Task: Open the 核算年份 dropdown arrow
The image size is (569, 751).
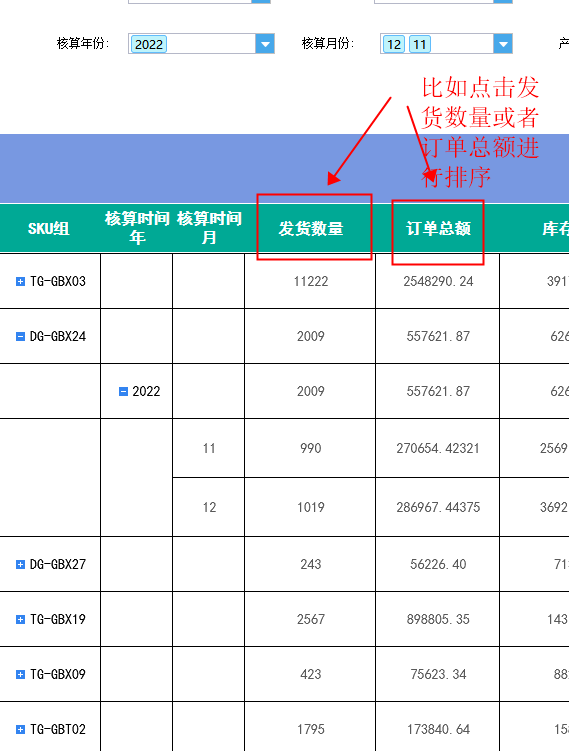Action: tap(265, 44)
